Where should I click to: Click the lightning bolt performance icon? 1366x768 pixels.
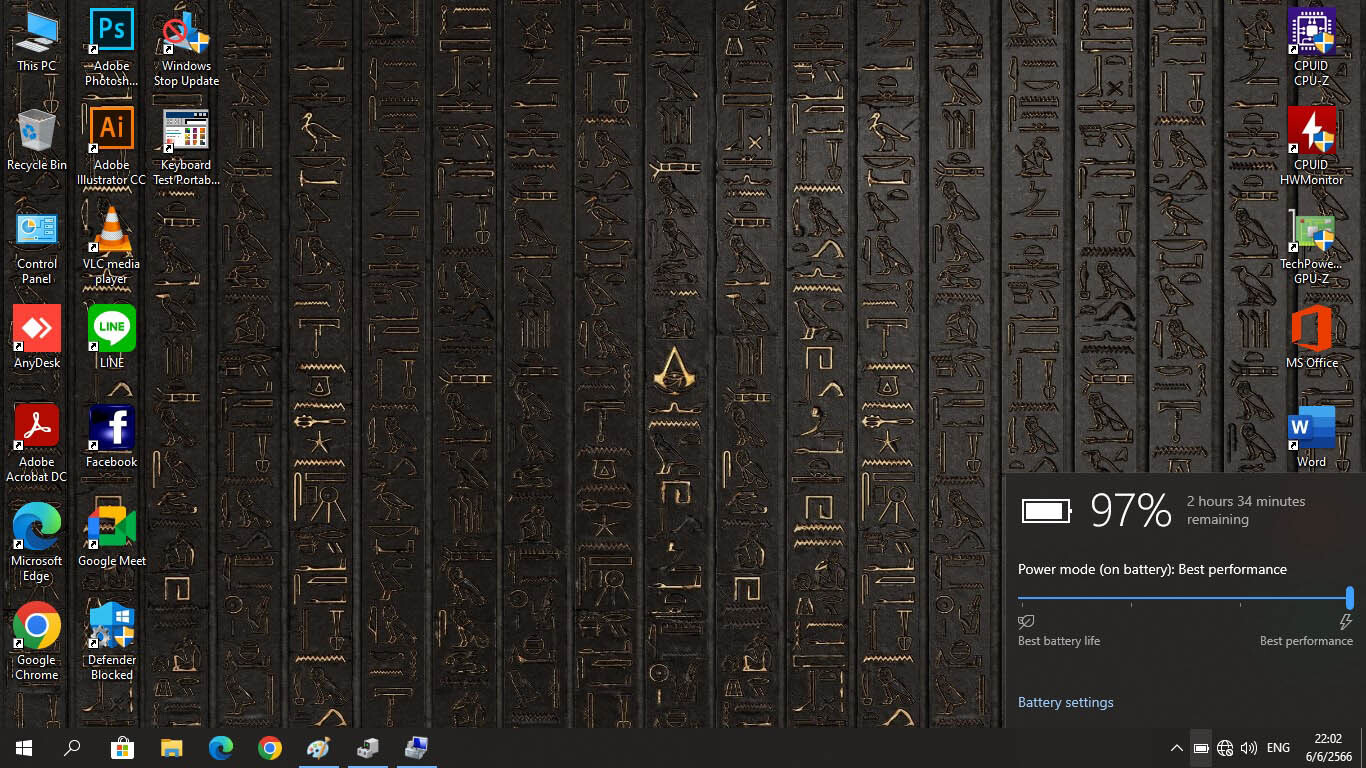pos(1345,622)
